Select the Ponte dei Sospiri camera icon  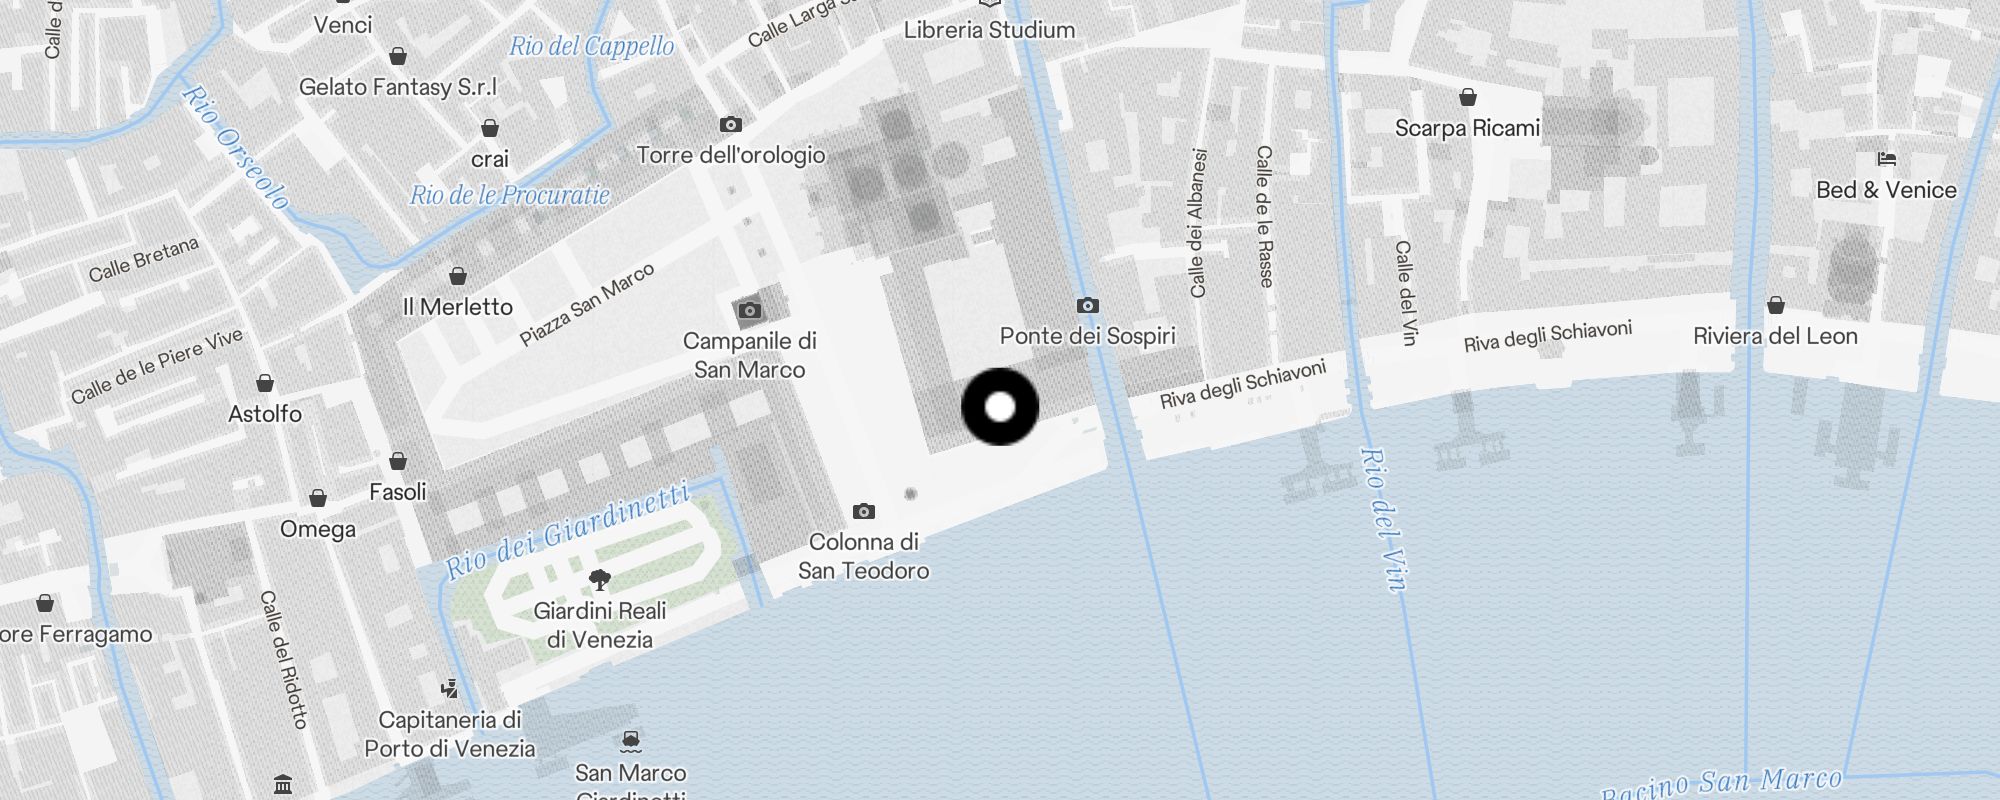1088,305
